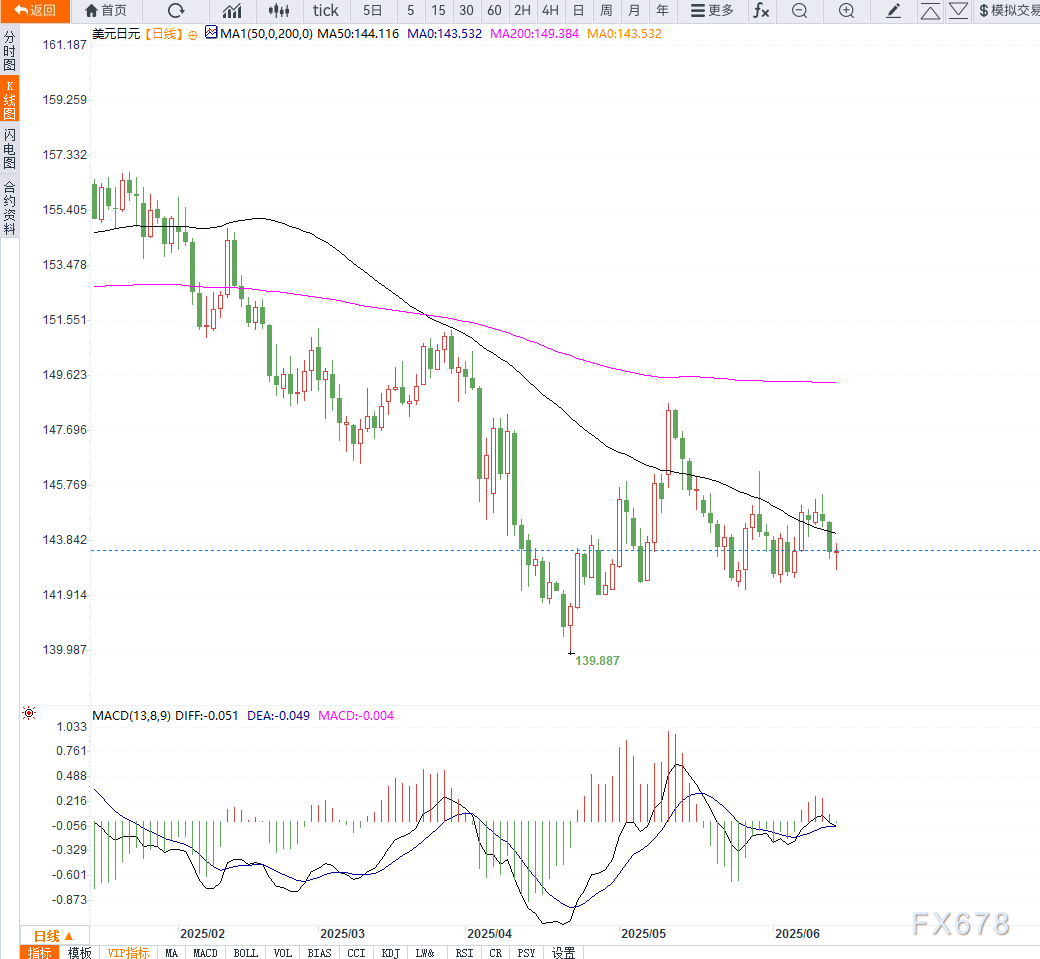
Task: Zoom out with the minus magnifier
Action: point(799,11)
